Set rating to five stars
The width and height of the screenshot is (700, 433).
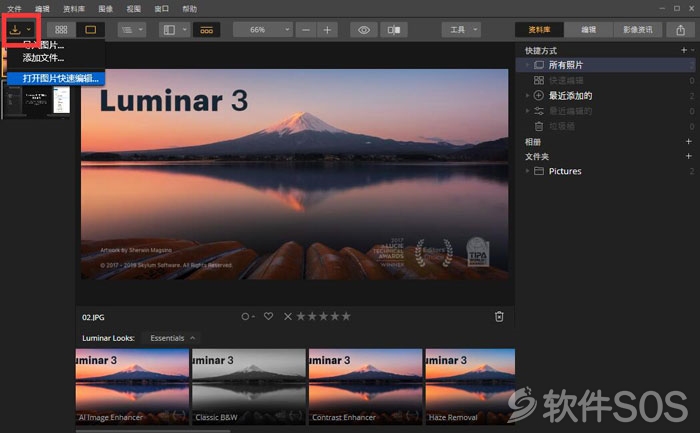click(x=346, y=316)
